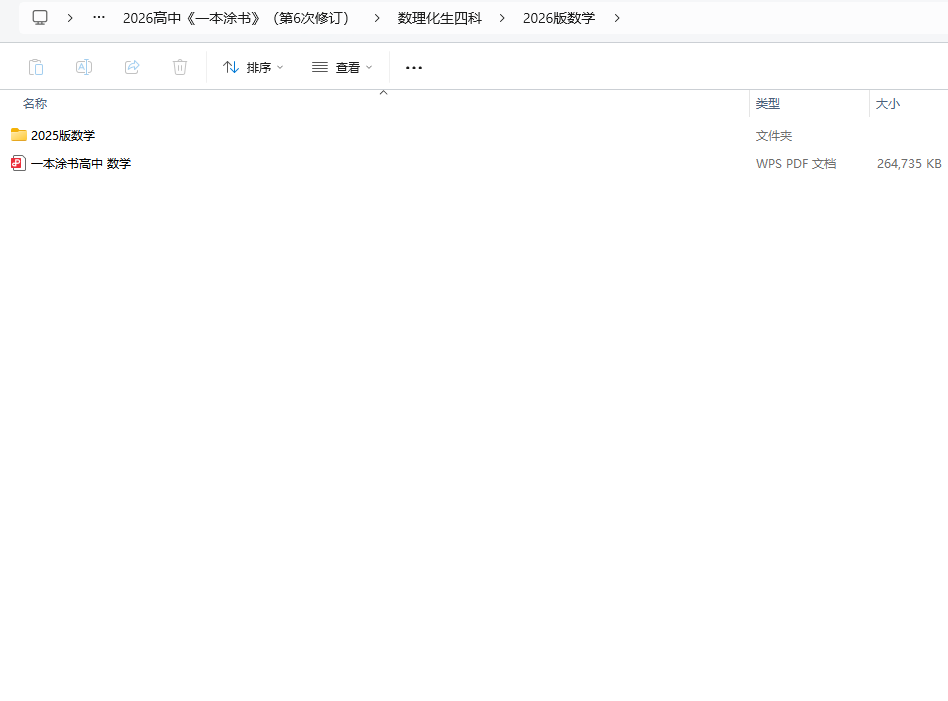
Task: Click the Paste clipboard icon
Action: 36,67
